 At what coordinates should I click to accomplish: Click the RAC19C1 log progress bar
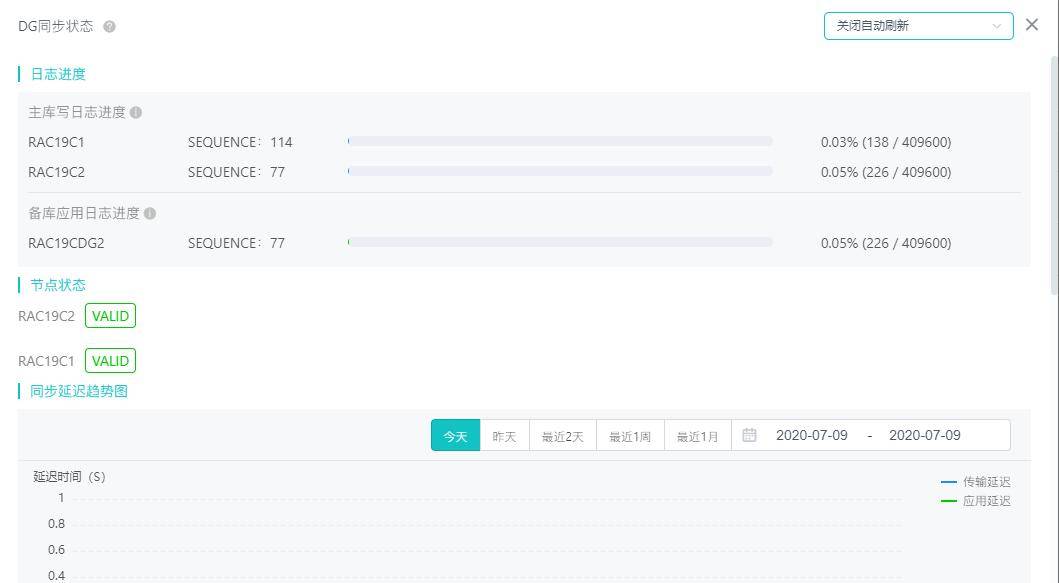click(560, 142)
